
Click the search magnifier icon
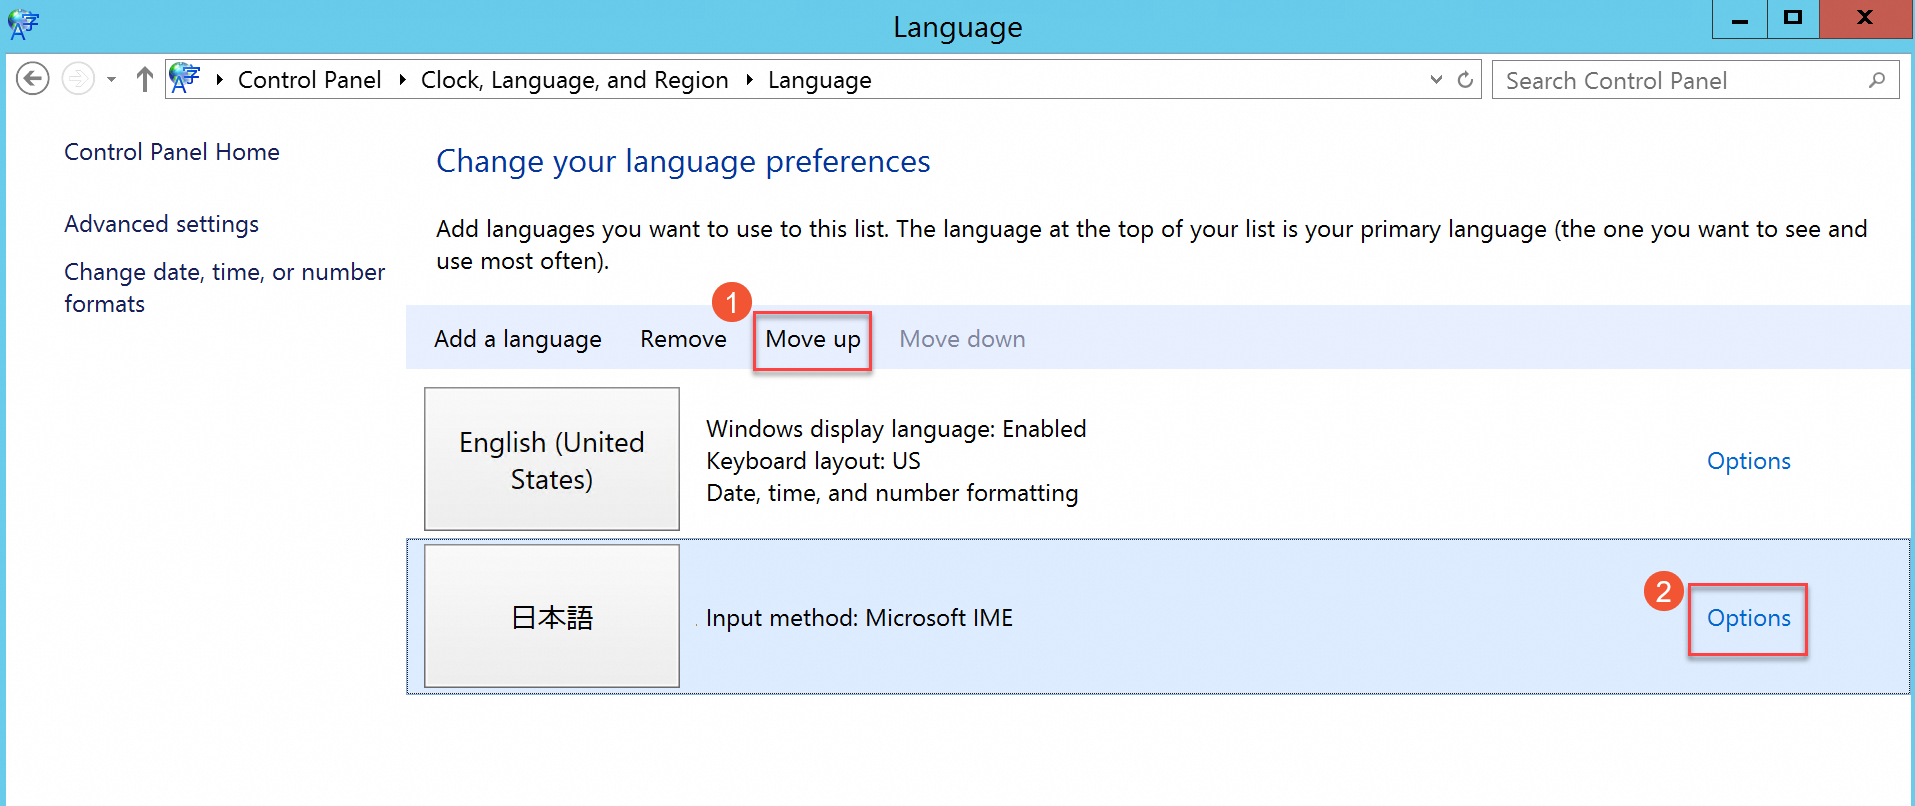(x=1877, y=80)
